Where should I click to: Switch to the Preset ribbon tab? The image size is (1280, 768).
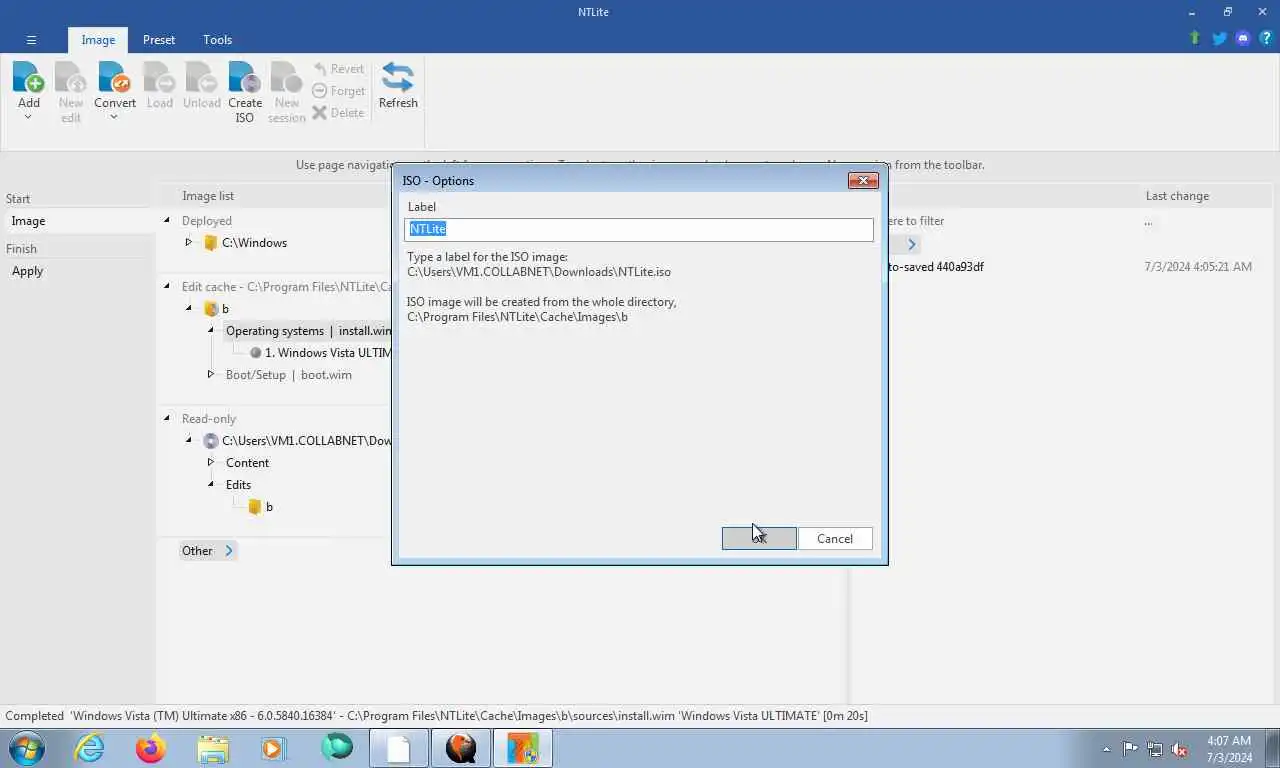(x=158, y=40)
